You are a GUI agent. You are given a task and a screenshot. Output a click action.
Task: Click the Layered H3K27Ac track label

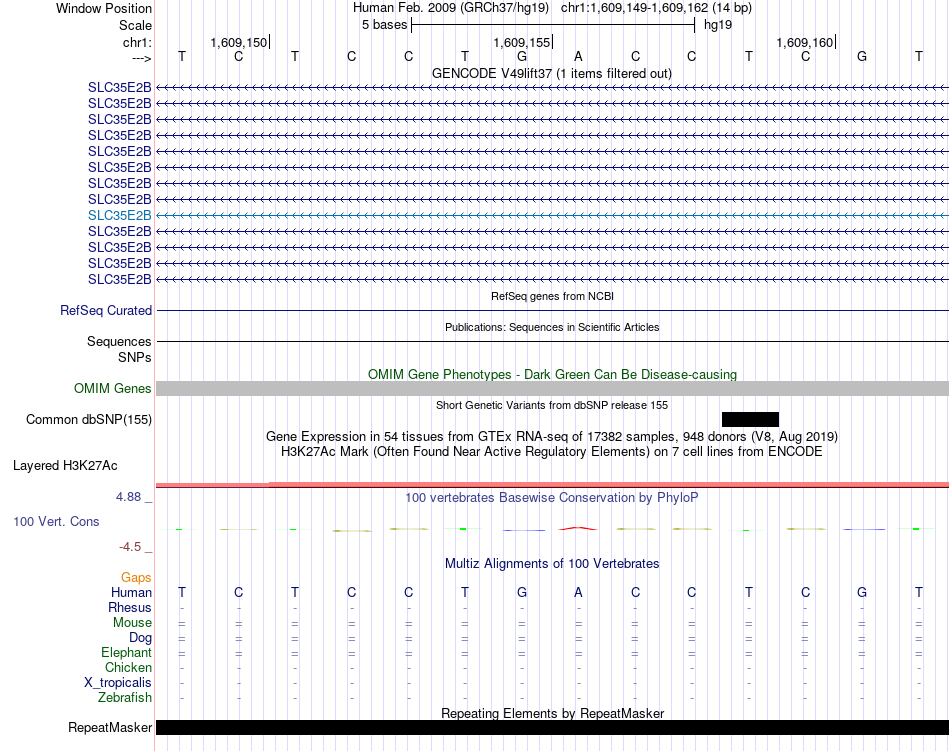click(65, 466)
